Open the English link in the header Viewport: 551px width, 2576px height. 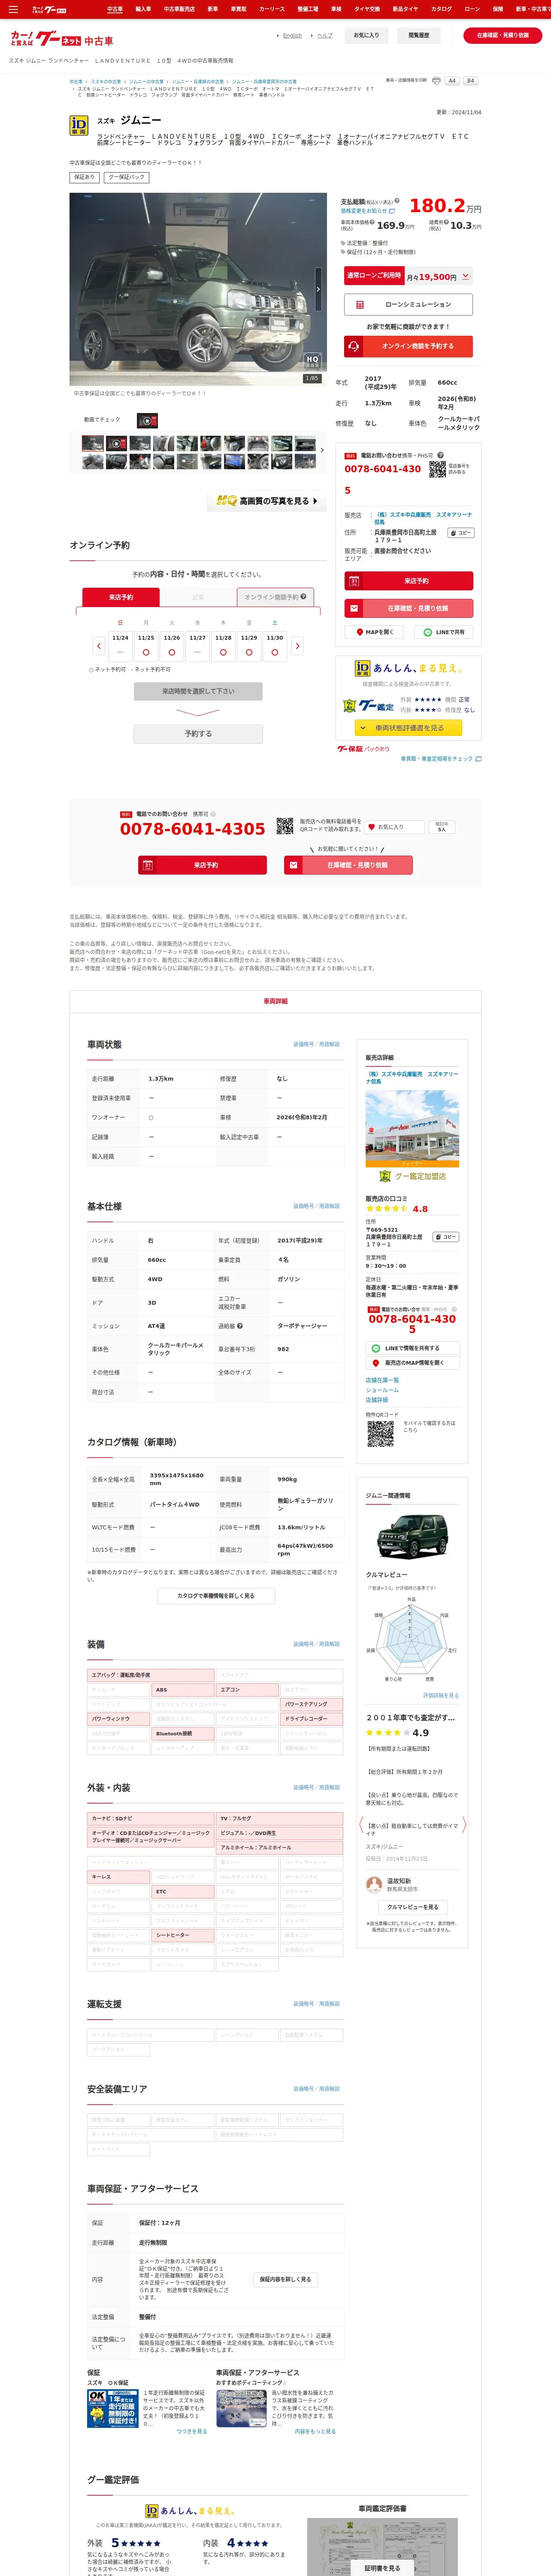point(292,36)
